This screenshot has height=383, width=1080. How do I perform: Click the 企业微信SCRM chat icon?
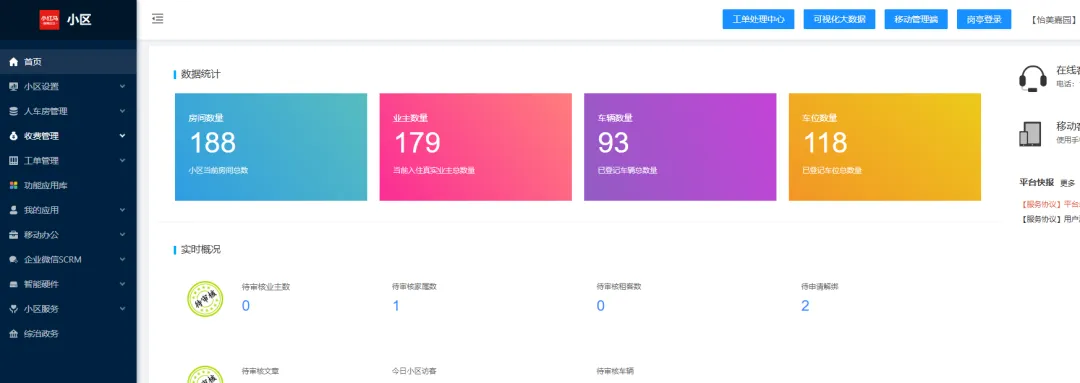coord(13,260)
